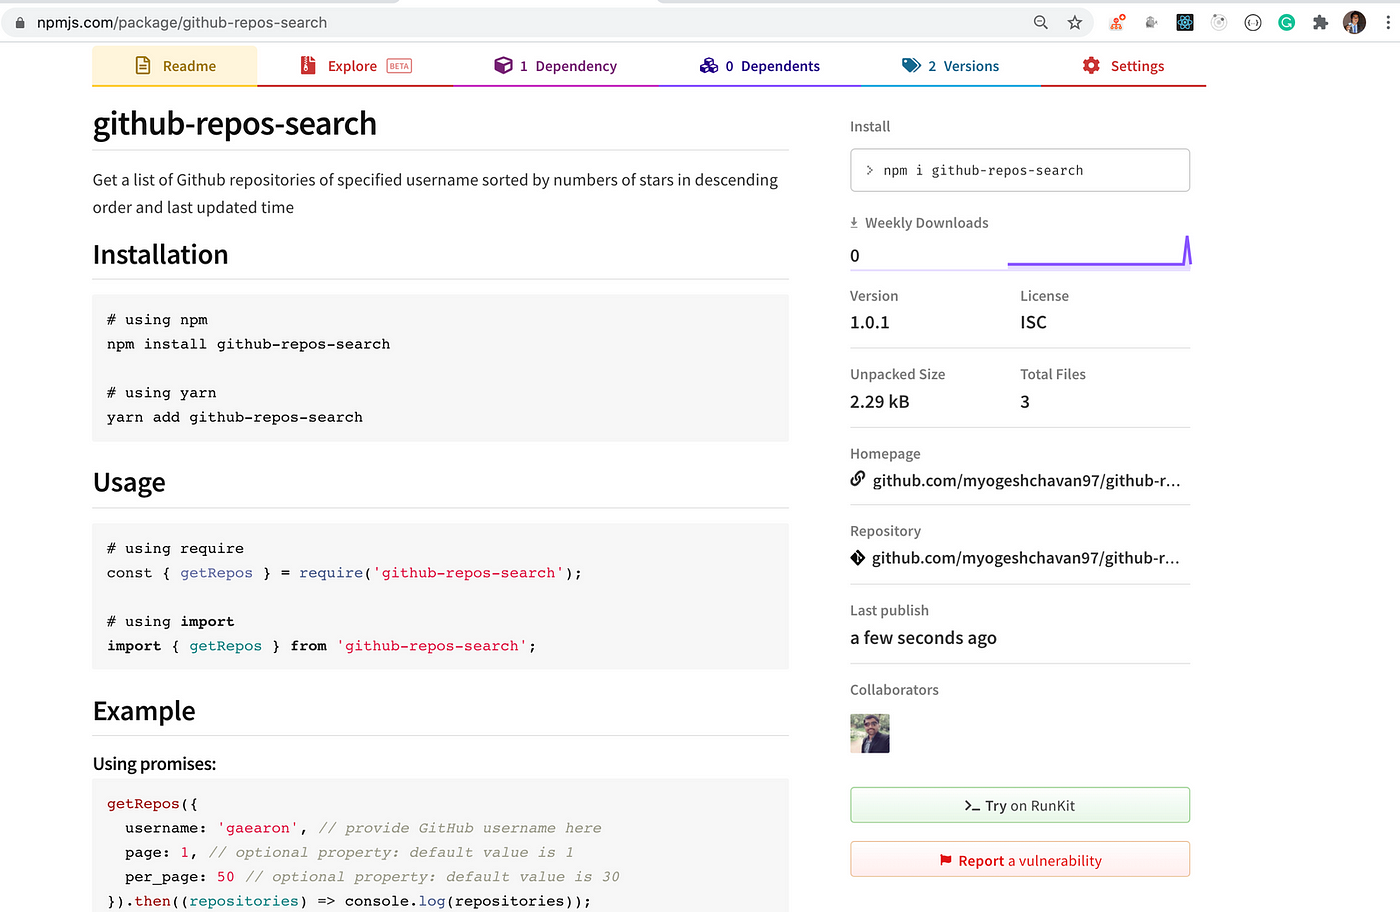Click the per_page: 50 code line
This screenshot has width=1400, height=912.
(372, 877)
